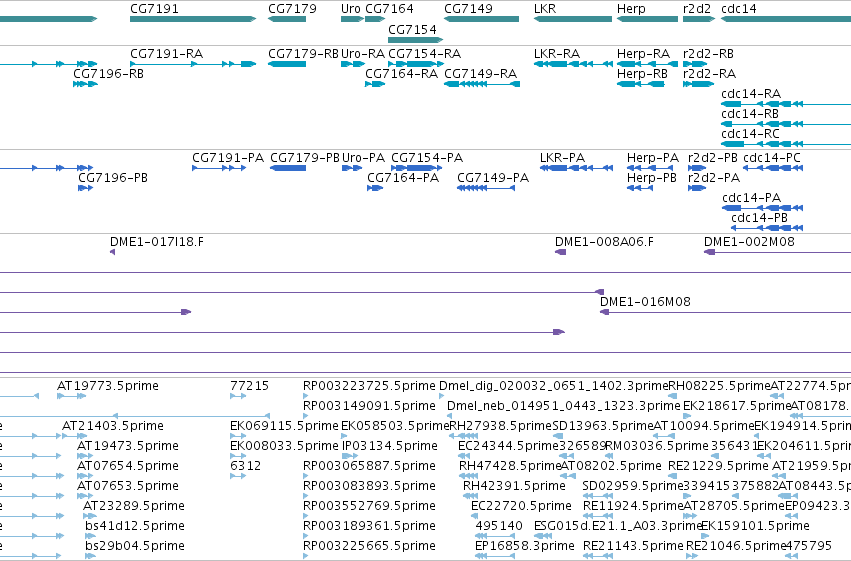
Task: Select protein label CG7164-PA
Action: (403, 178)
